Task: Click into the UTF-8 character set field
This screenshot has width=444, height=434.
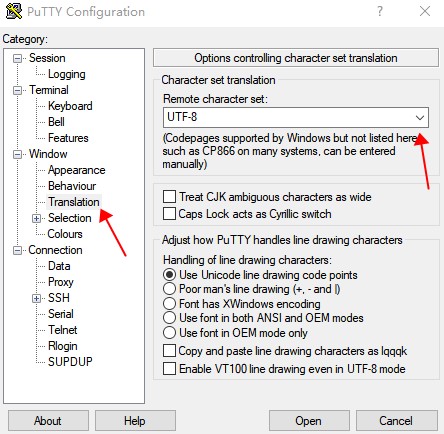Action: [287, 117]
